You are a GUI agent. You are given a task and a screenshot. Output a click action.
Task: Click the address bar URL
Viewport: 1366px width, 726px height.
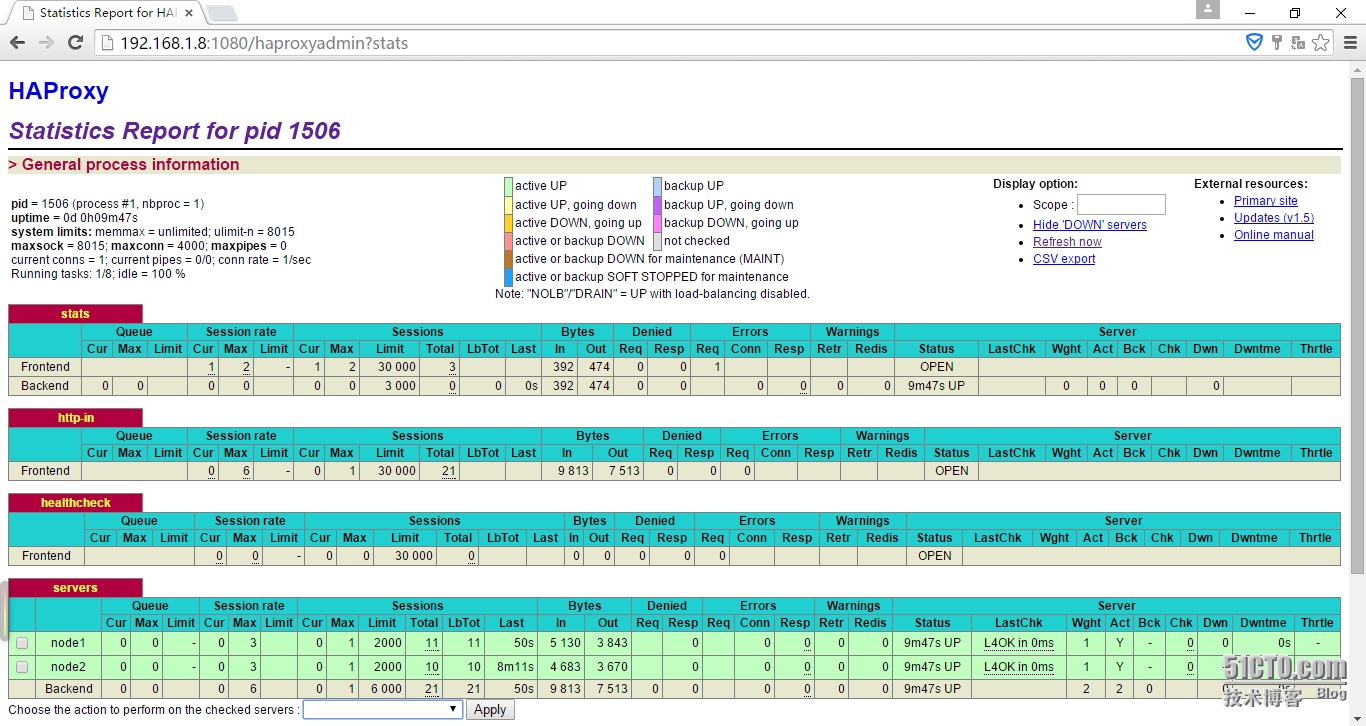point(264,43)
